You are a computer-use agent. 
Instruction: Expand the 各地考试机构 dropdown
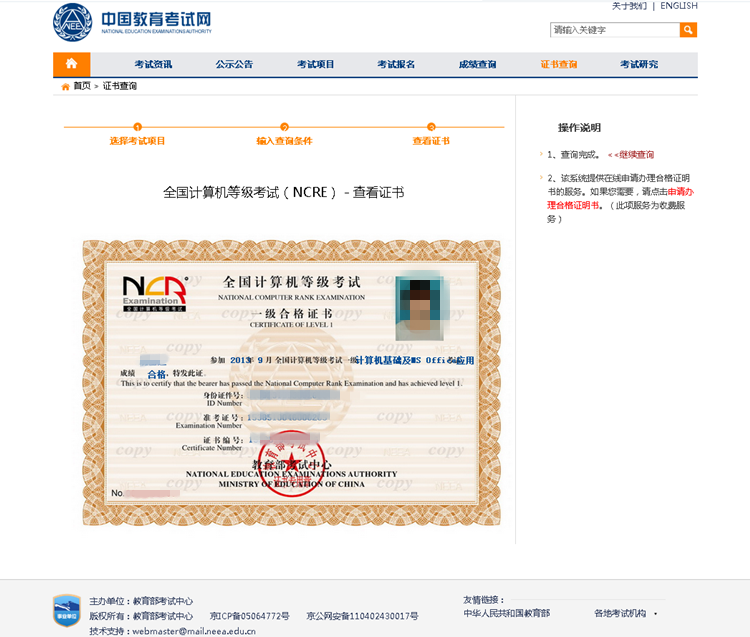point(625,613)
